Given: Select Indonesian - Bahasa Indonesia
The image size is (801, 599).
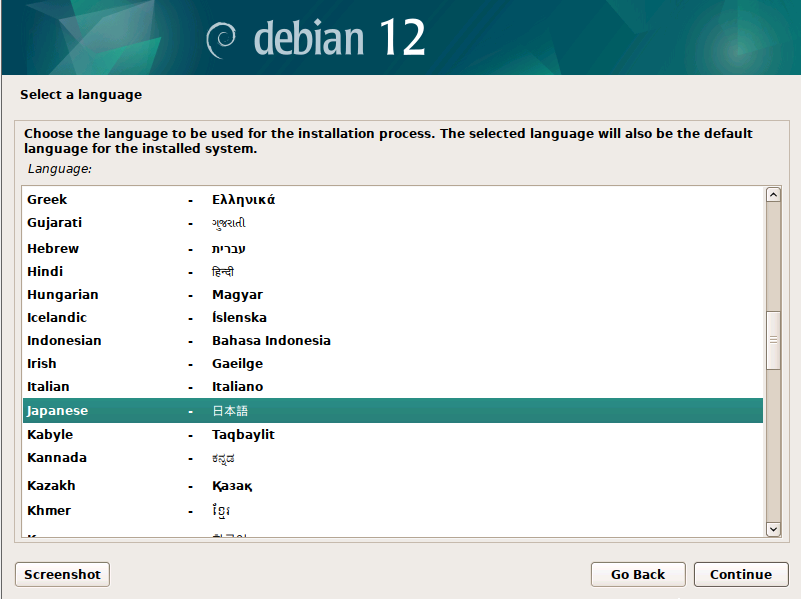Looking at the screenshot, I should (x=393, y=341).
